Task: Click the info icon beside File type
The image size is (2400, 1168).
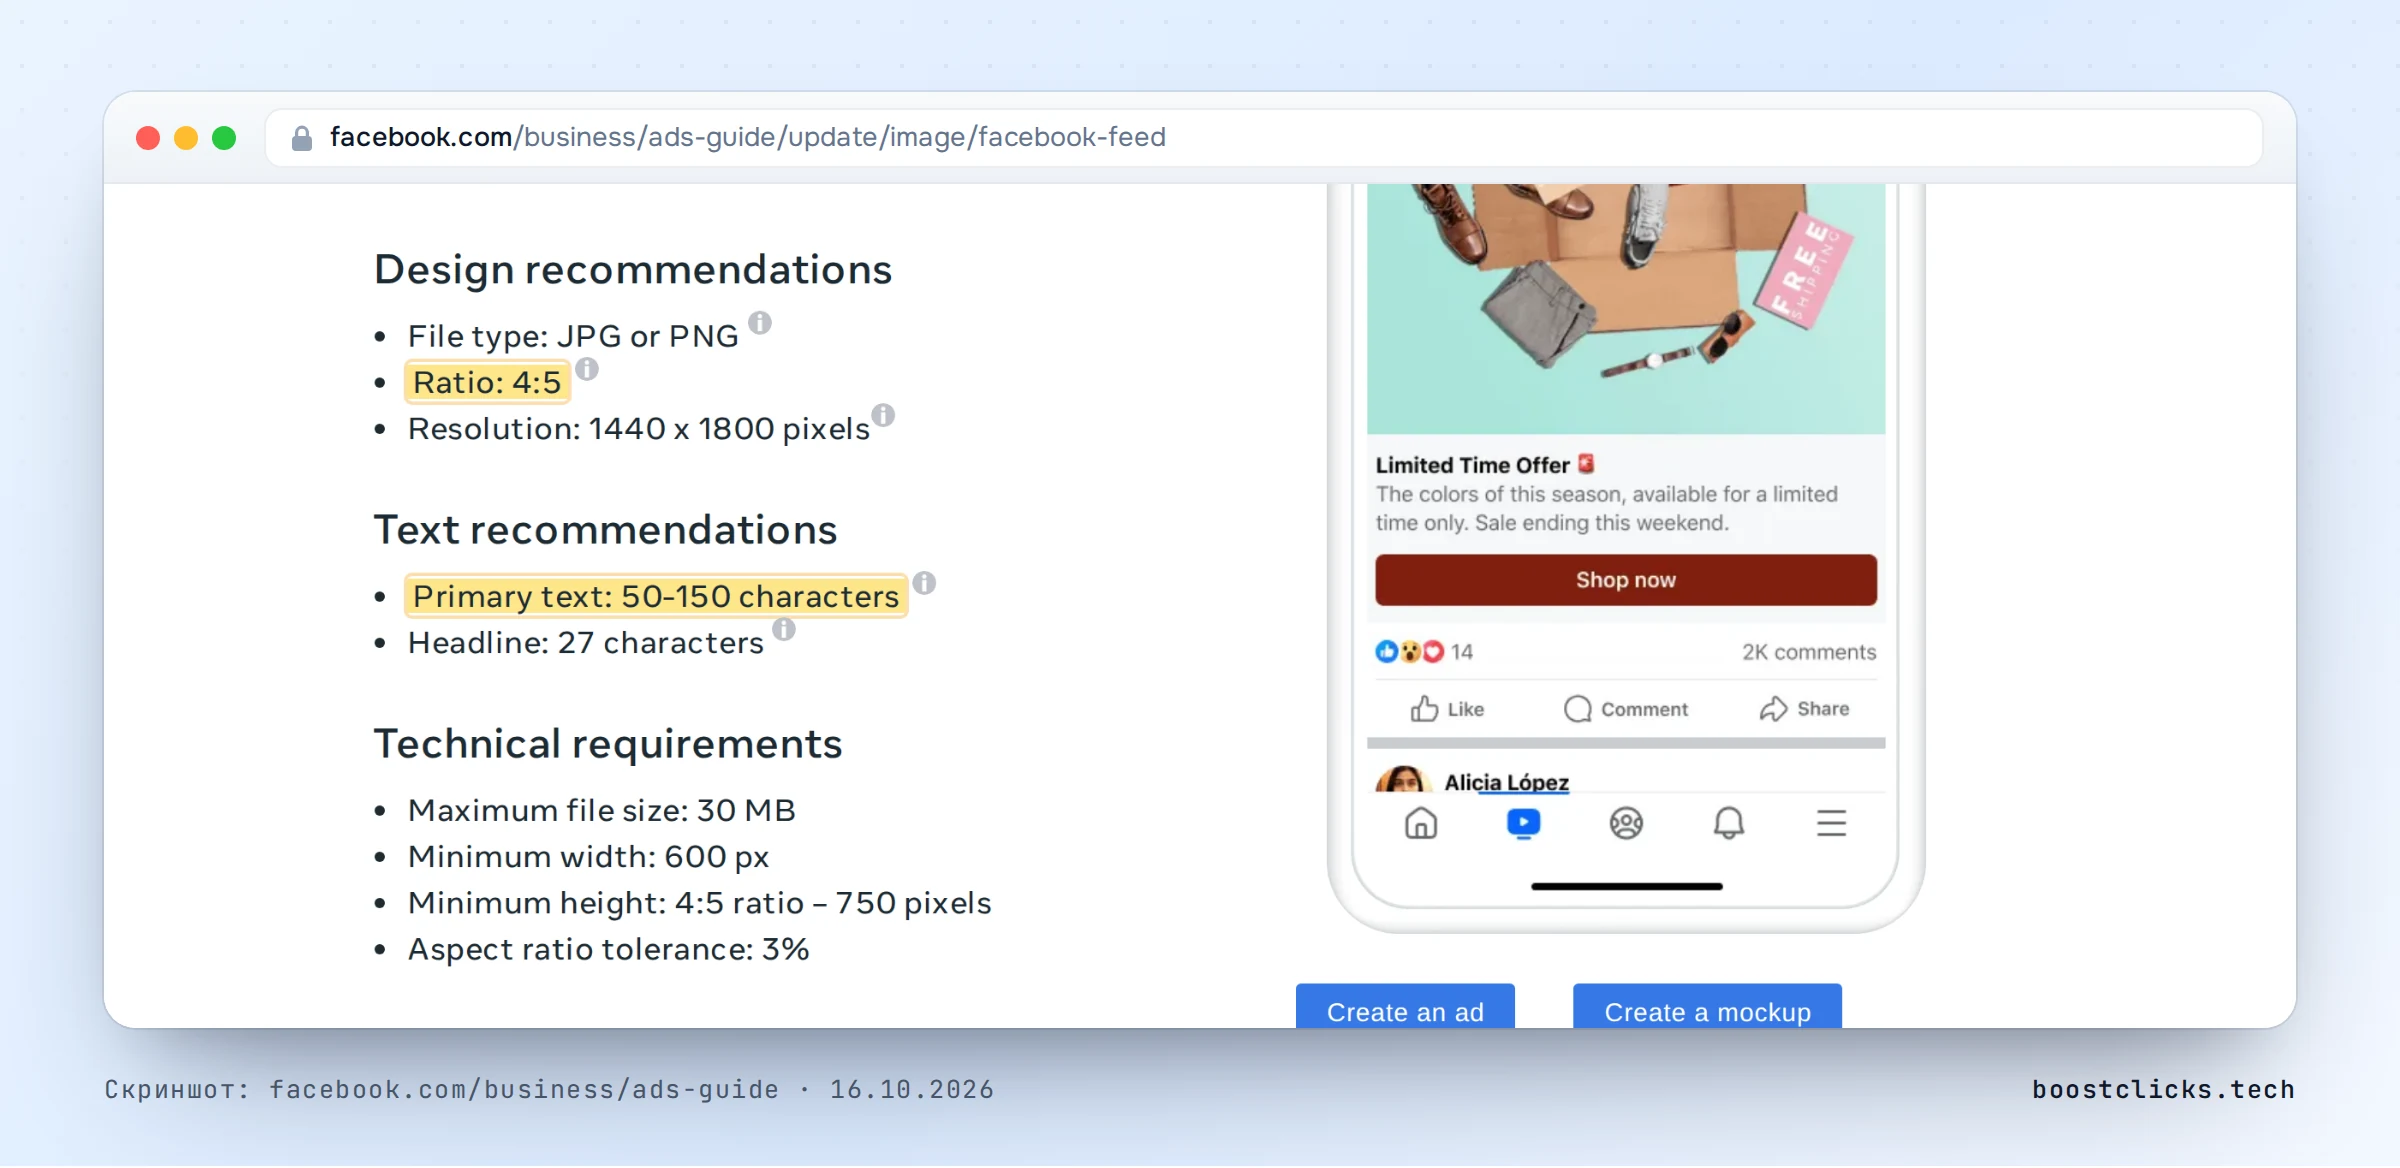Action: click(x=760, y=323)
